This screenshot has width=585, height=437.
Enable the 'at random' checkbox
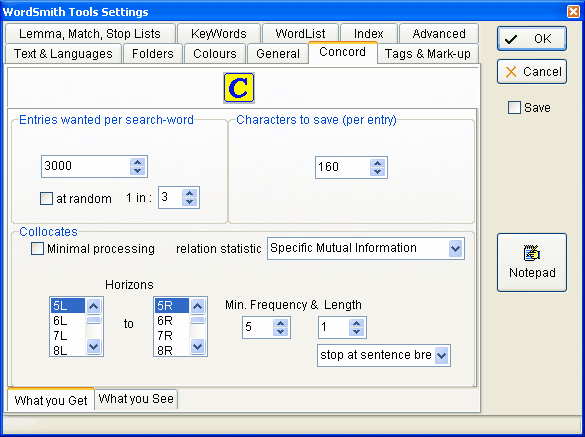46,198
